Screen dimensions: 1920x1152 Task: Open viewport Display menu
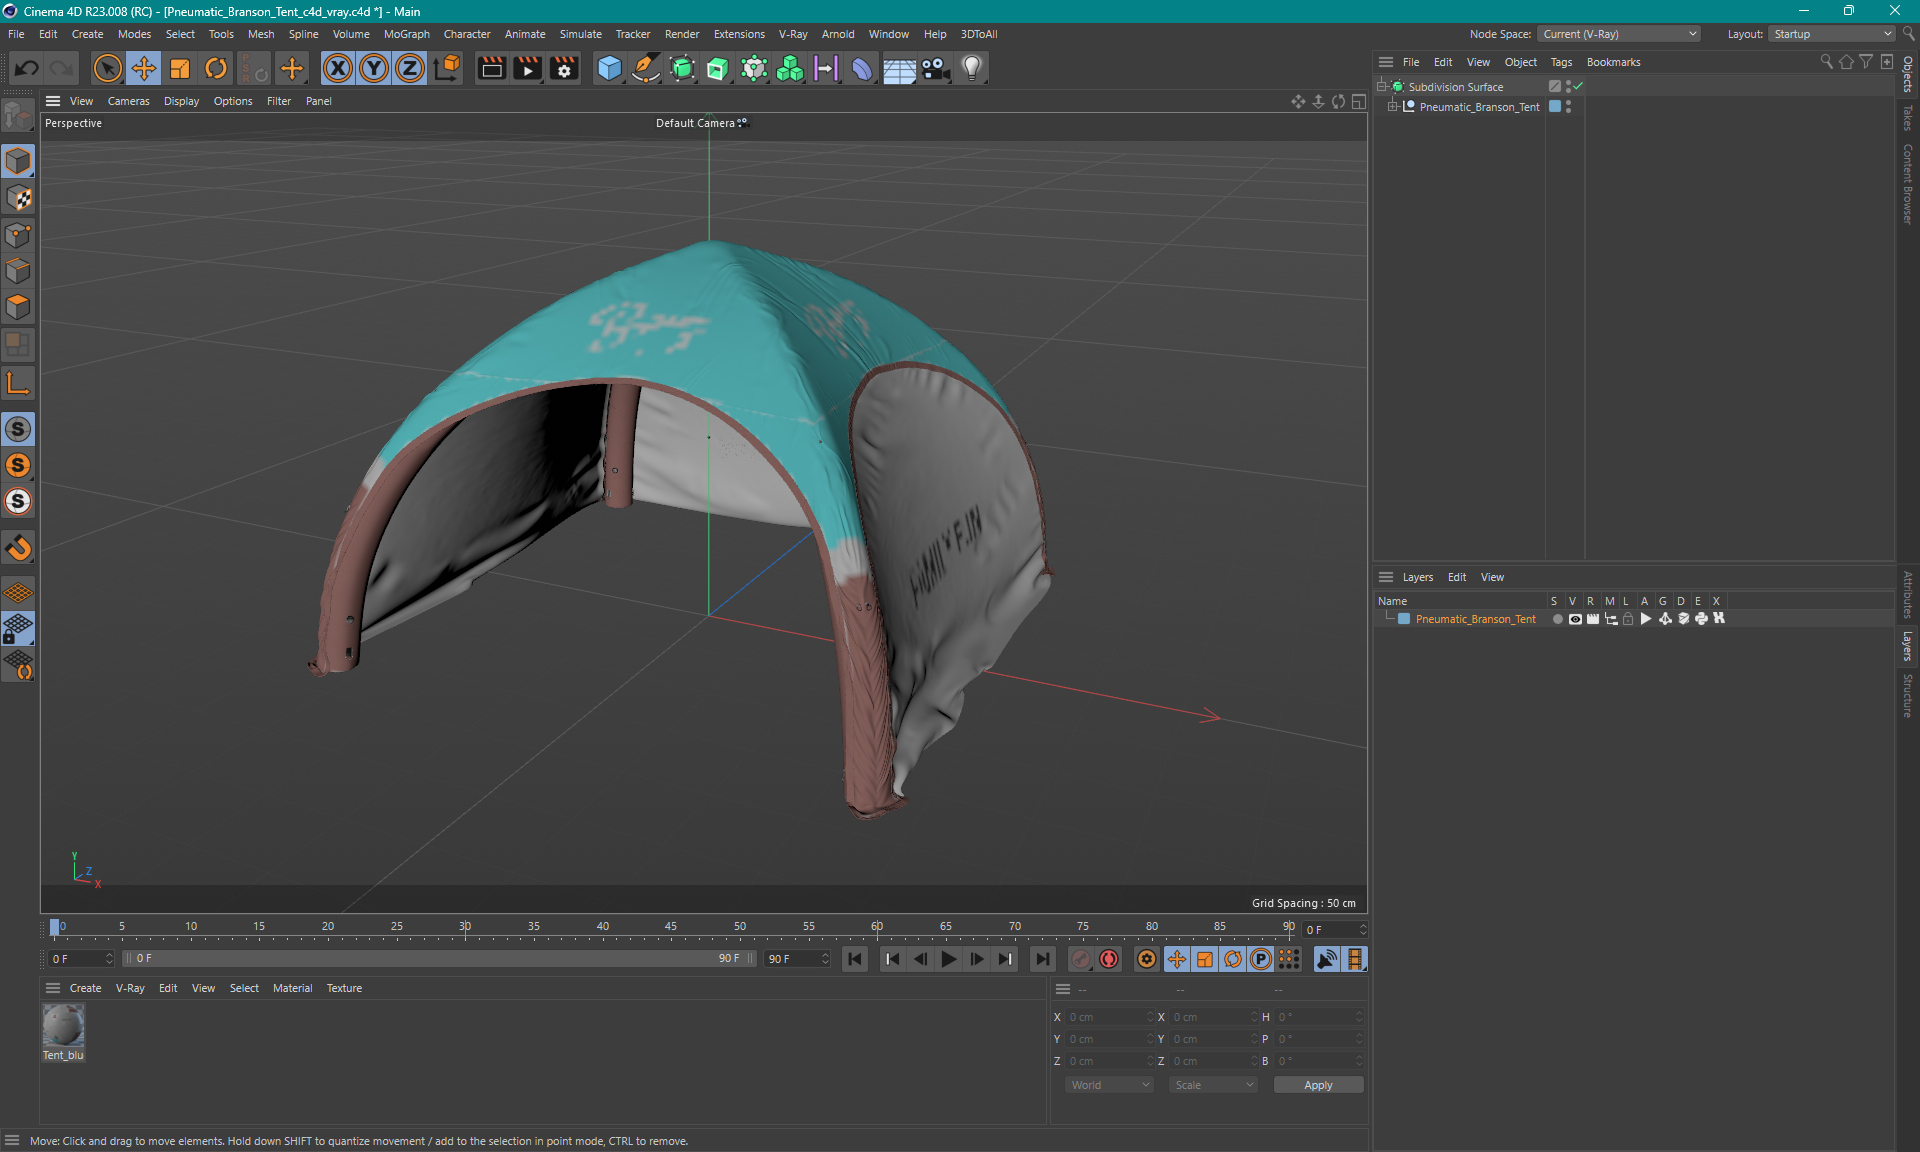click(181, 101)
